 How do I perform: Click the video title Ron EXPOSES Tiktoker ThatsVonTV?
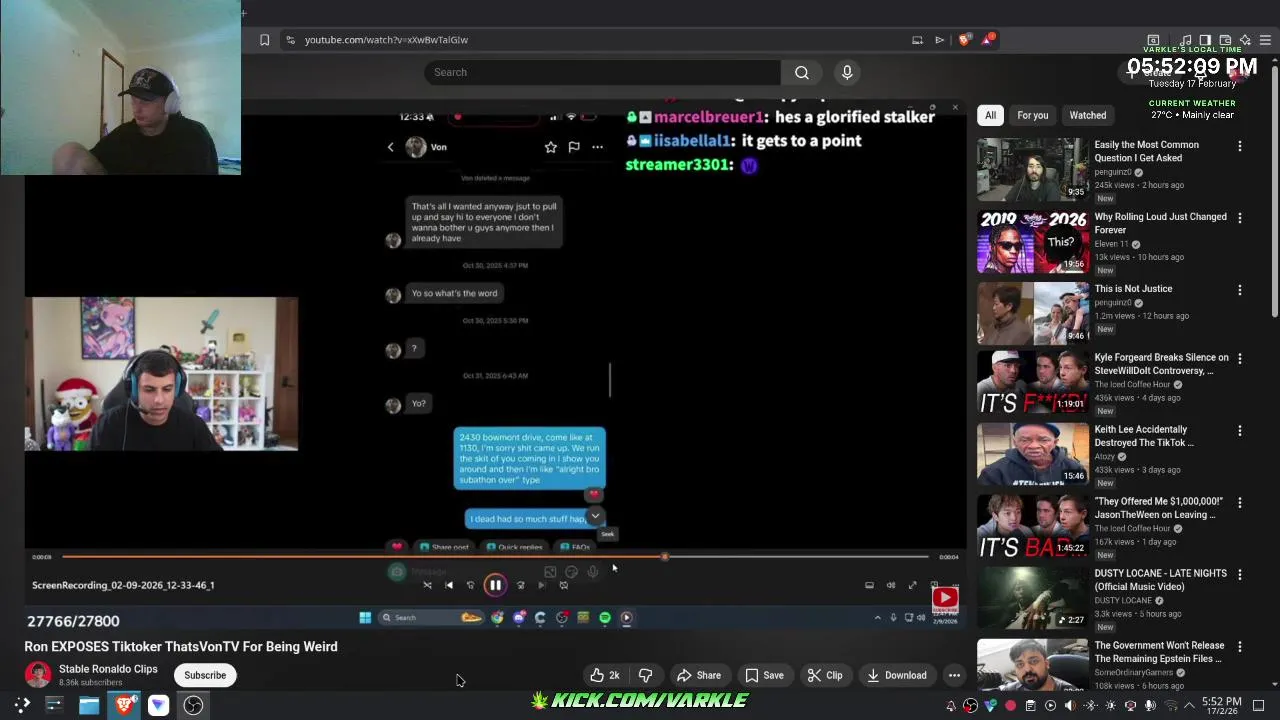(x=181, y=646)
